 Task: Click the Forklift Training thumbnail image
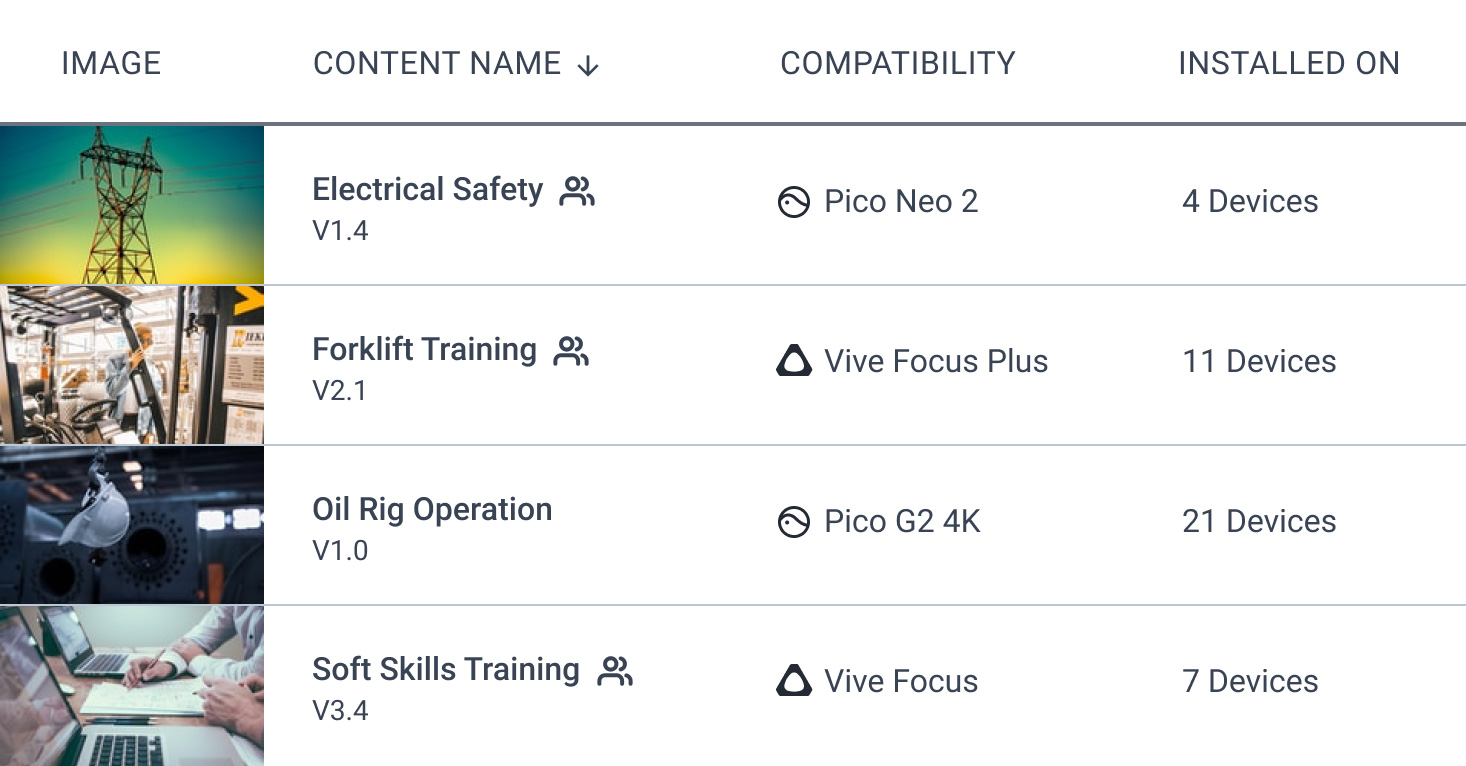[x=132, y=365]
